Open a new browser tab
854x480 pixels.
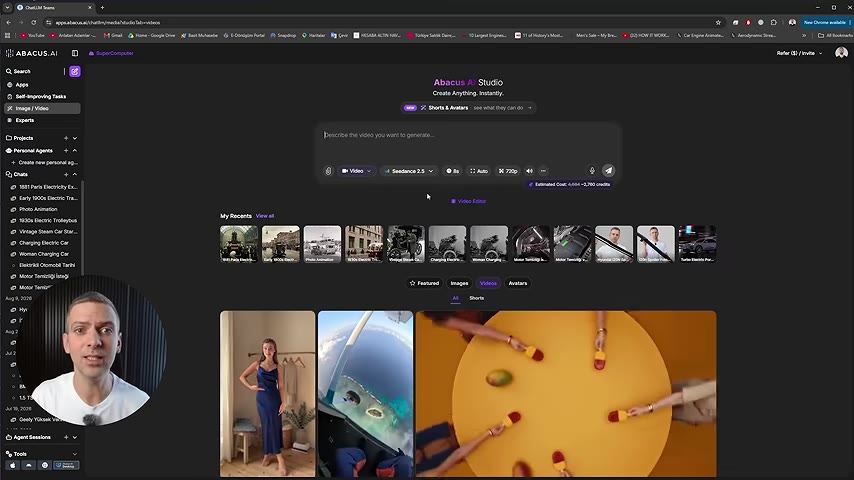(102, 8)
